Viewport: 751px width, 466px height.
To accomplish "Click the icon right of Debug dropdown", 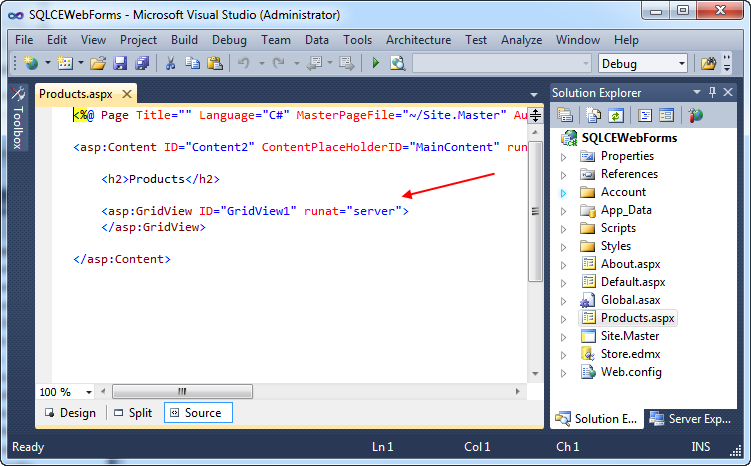I will (x=708, y=63).
